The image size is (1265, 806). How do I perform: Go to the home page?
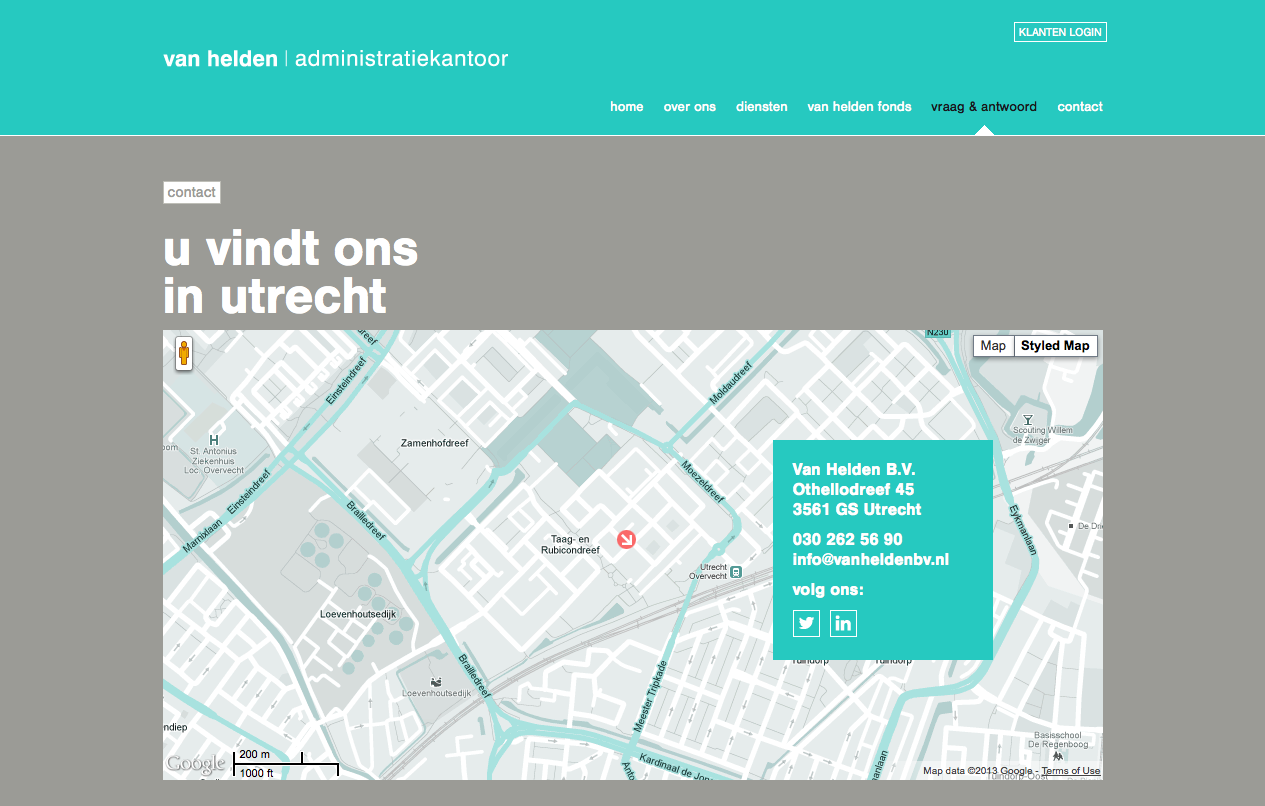[627, 107]
